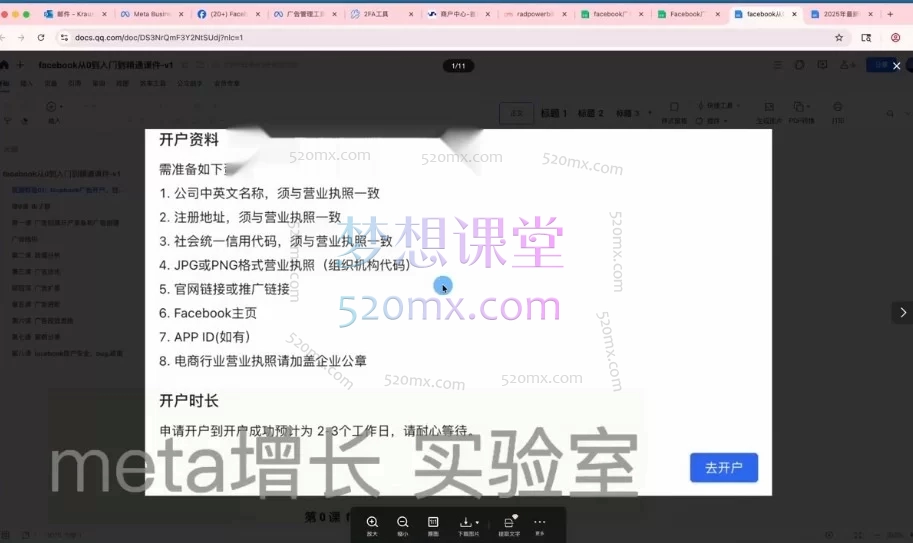This screenshot has width=913, height=543.
Task: Switch to the 广告管理工具 tab
Action: pos(305,14)
